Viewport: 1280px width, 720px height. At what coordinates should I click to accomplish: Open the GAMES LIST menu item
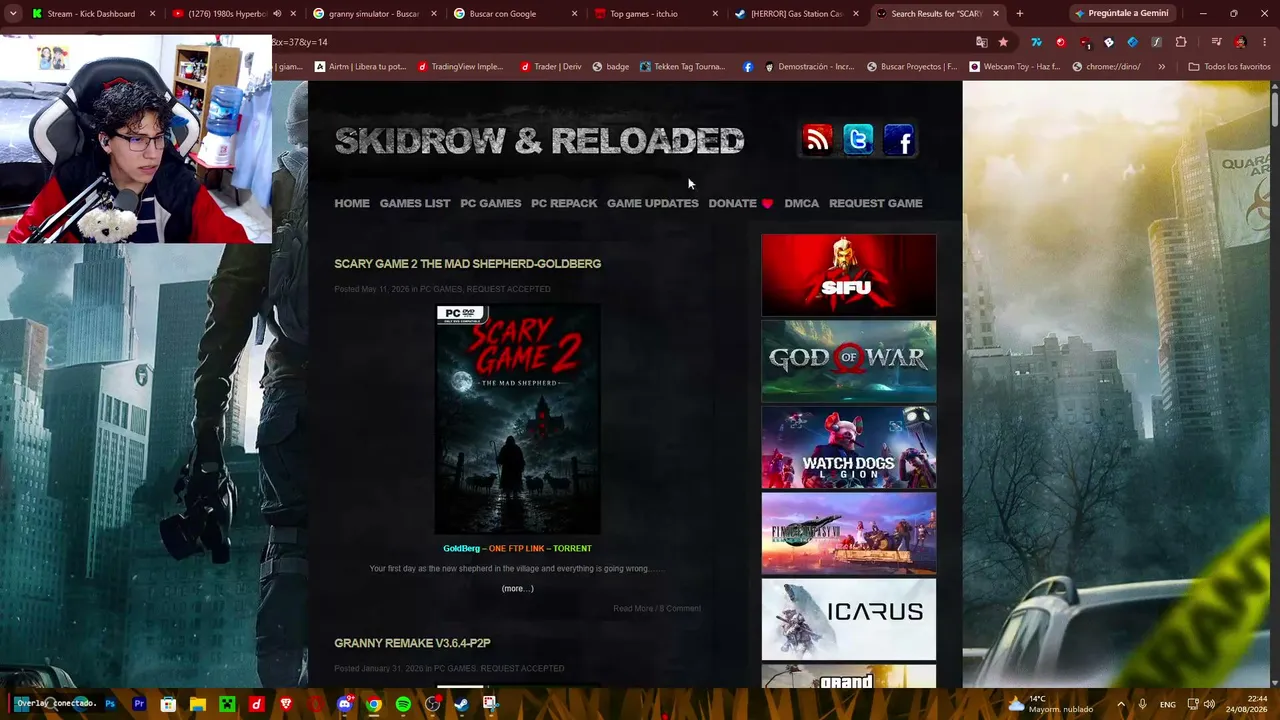point(415,203)
